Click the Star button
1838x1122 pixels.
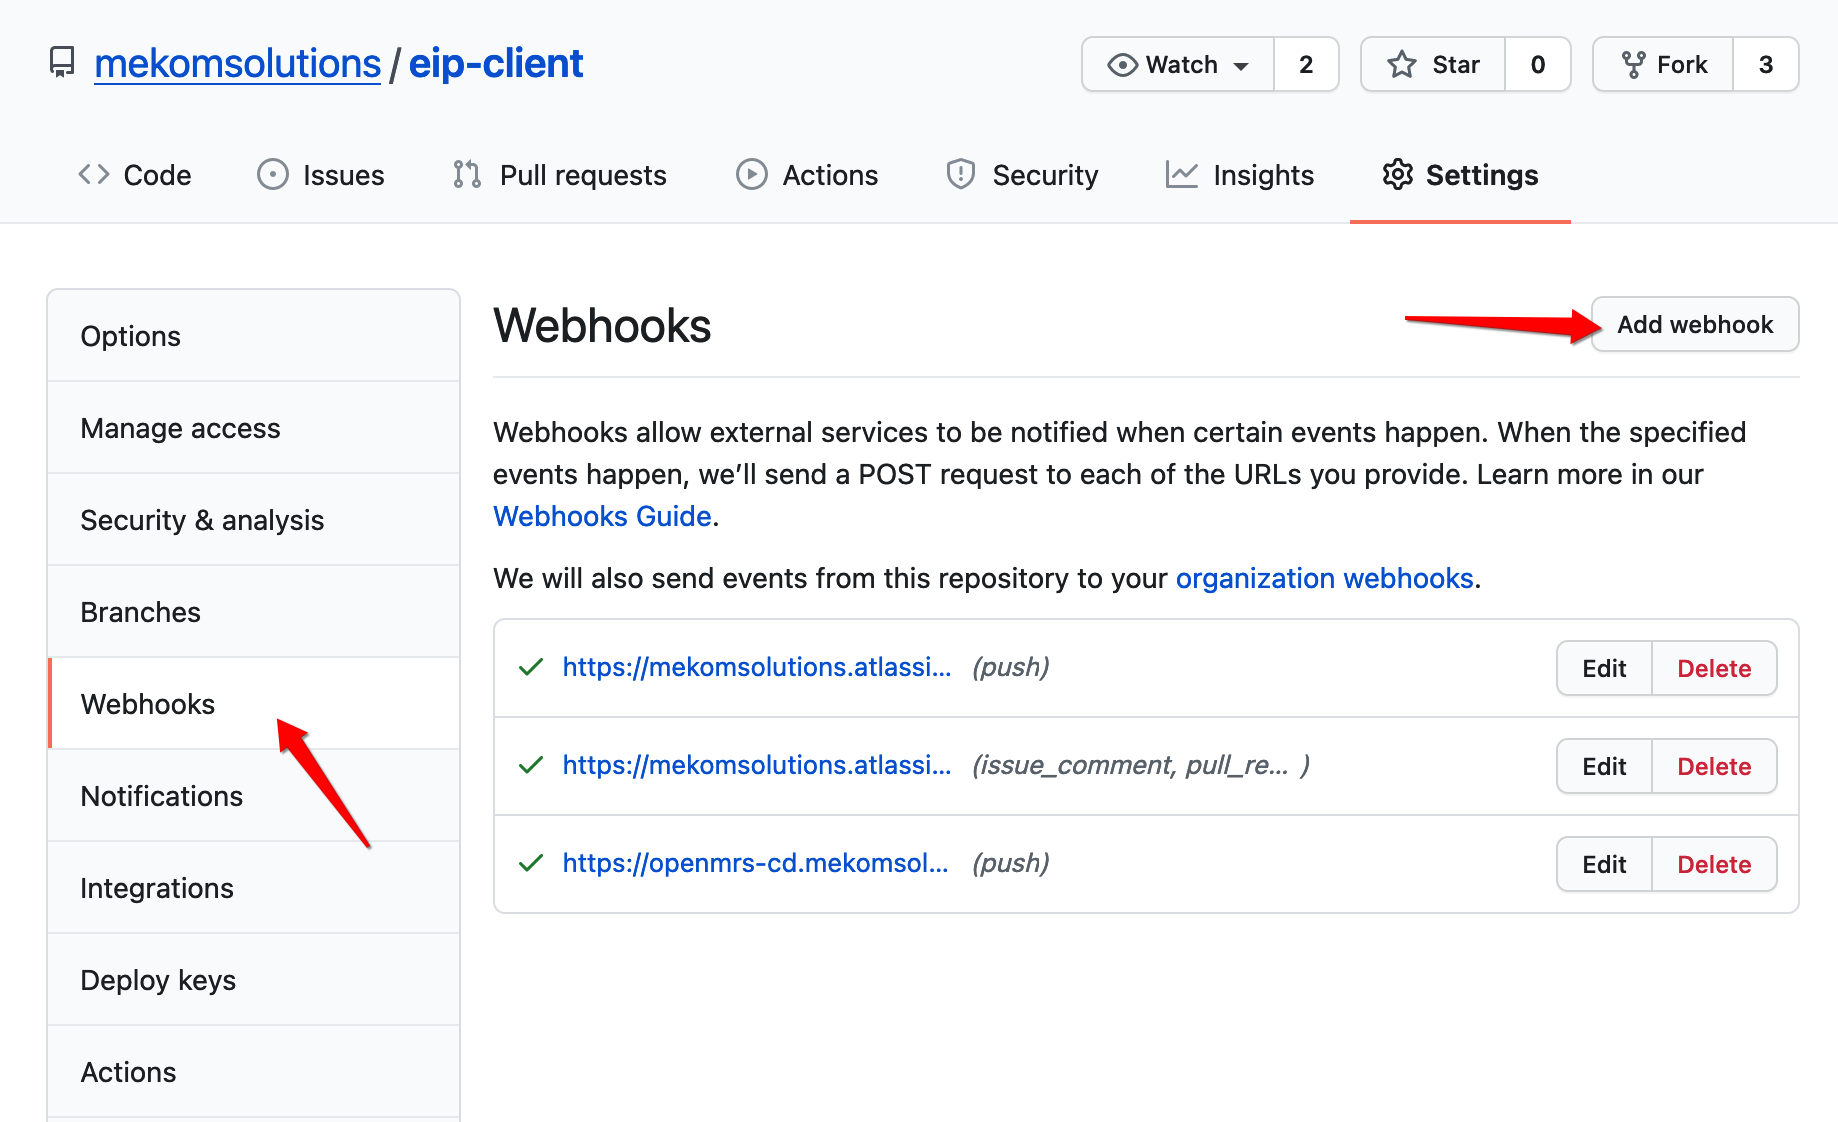pos(1433,65)
